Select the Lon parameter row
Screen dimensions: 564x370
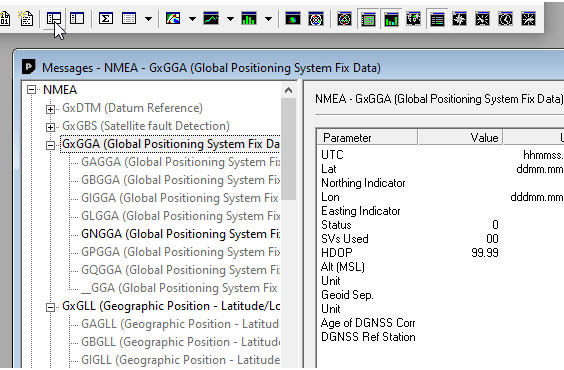[x=441, y=197]
